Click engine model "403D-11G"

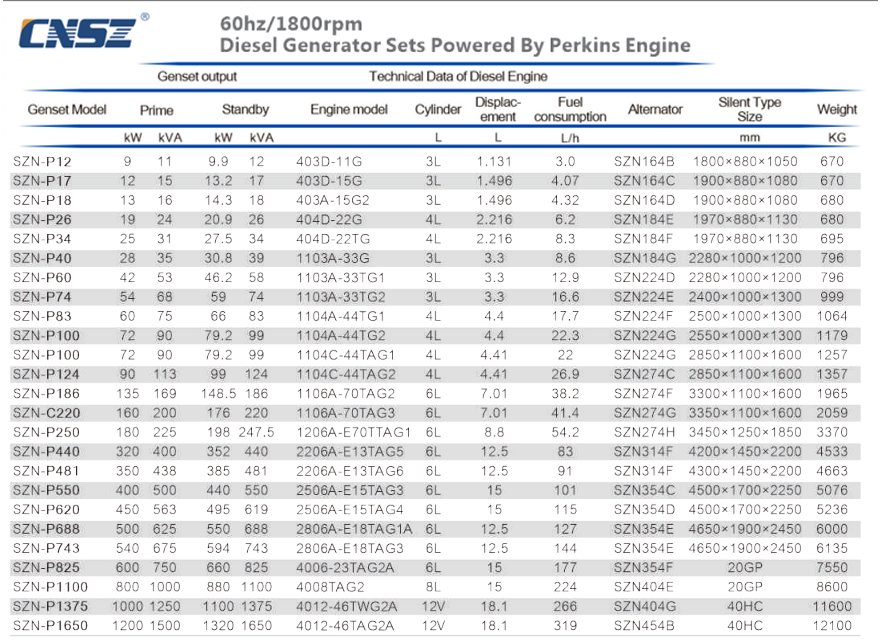[329, 162]
